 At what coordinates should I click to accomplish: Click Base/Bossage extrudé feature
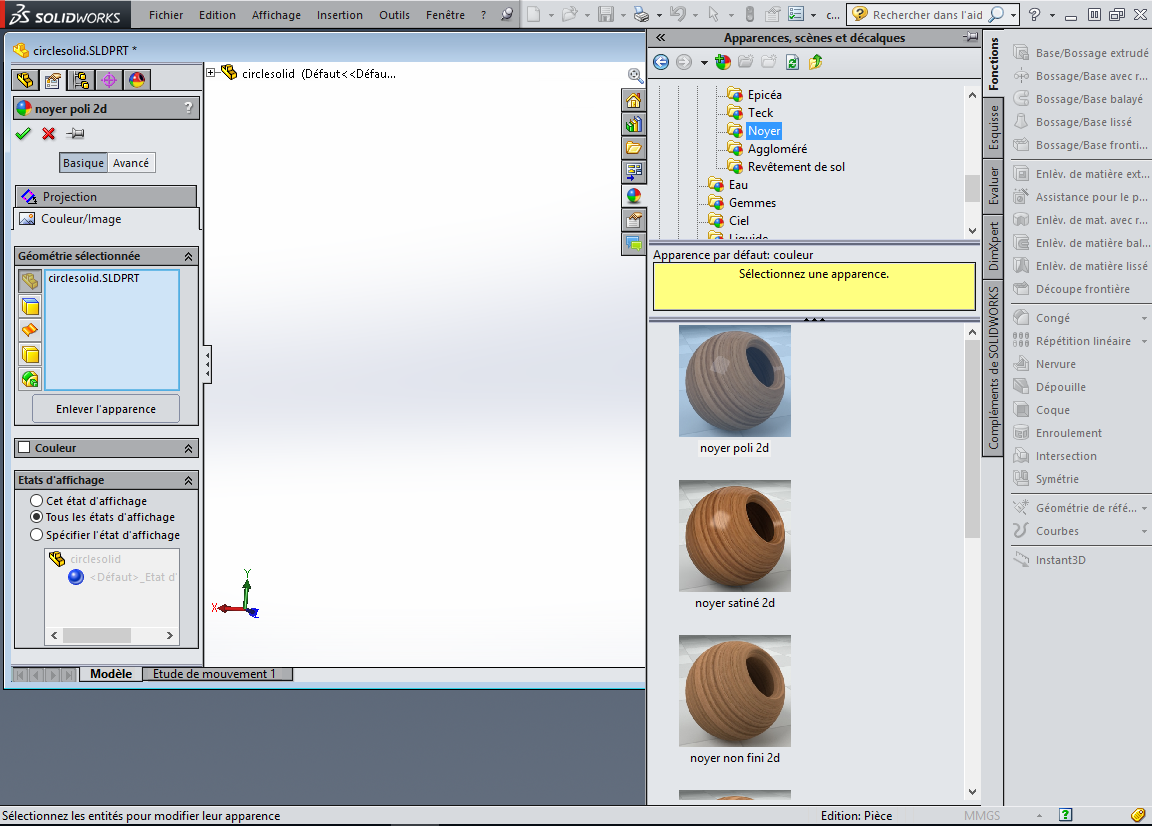(x=1080, y=53)
